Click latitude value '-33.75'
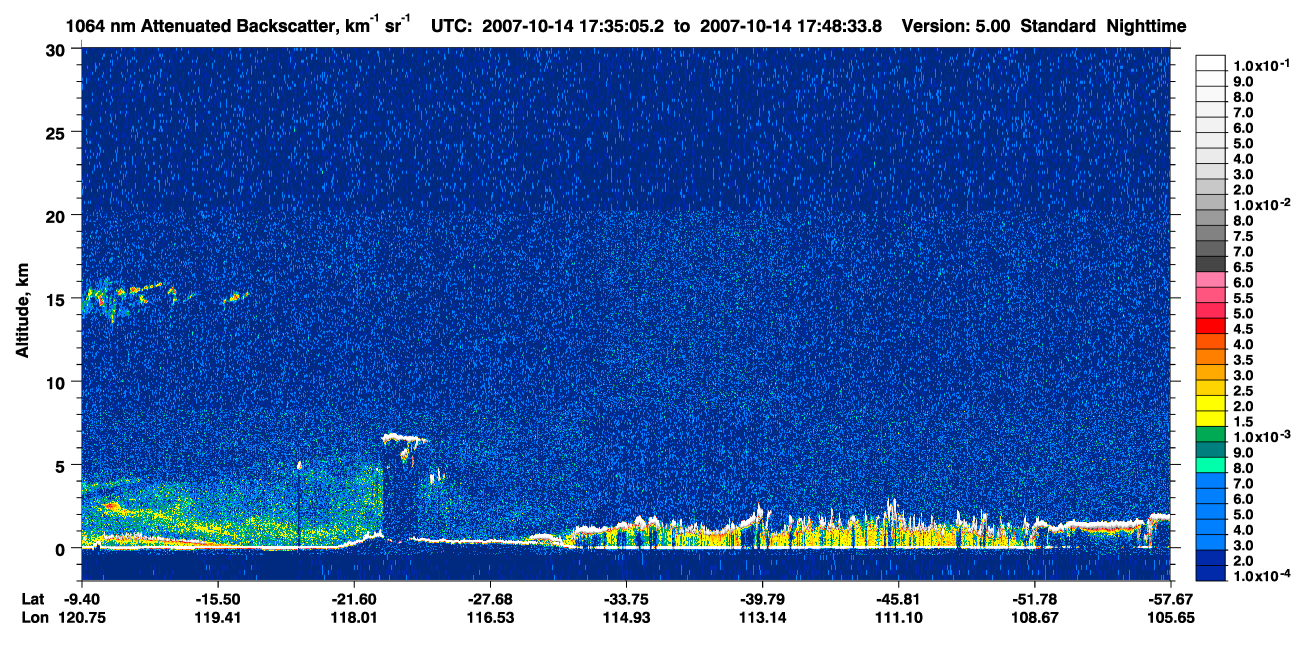Screen dimensions: 1300x667 coord(626,599)
